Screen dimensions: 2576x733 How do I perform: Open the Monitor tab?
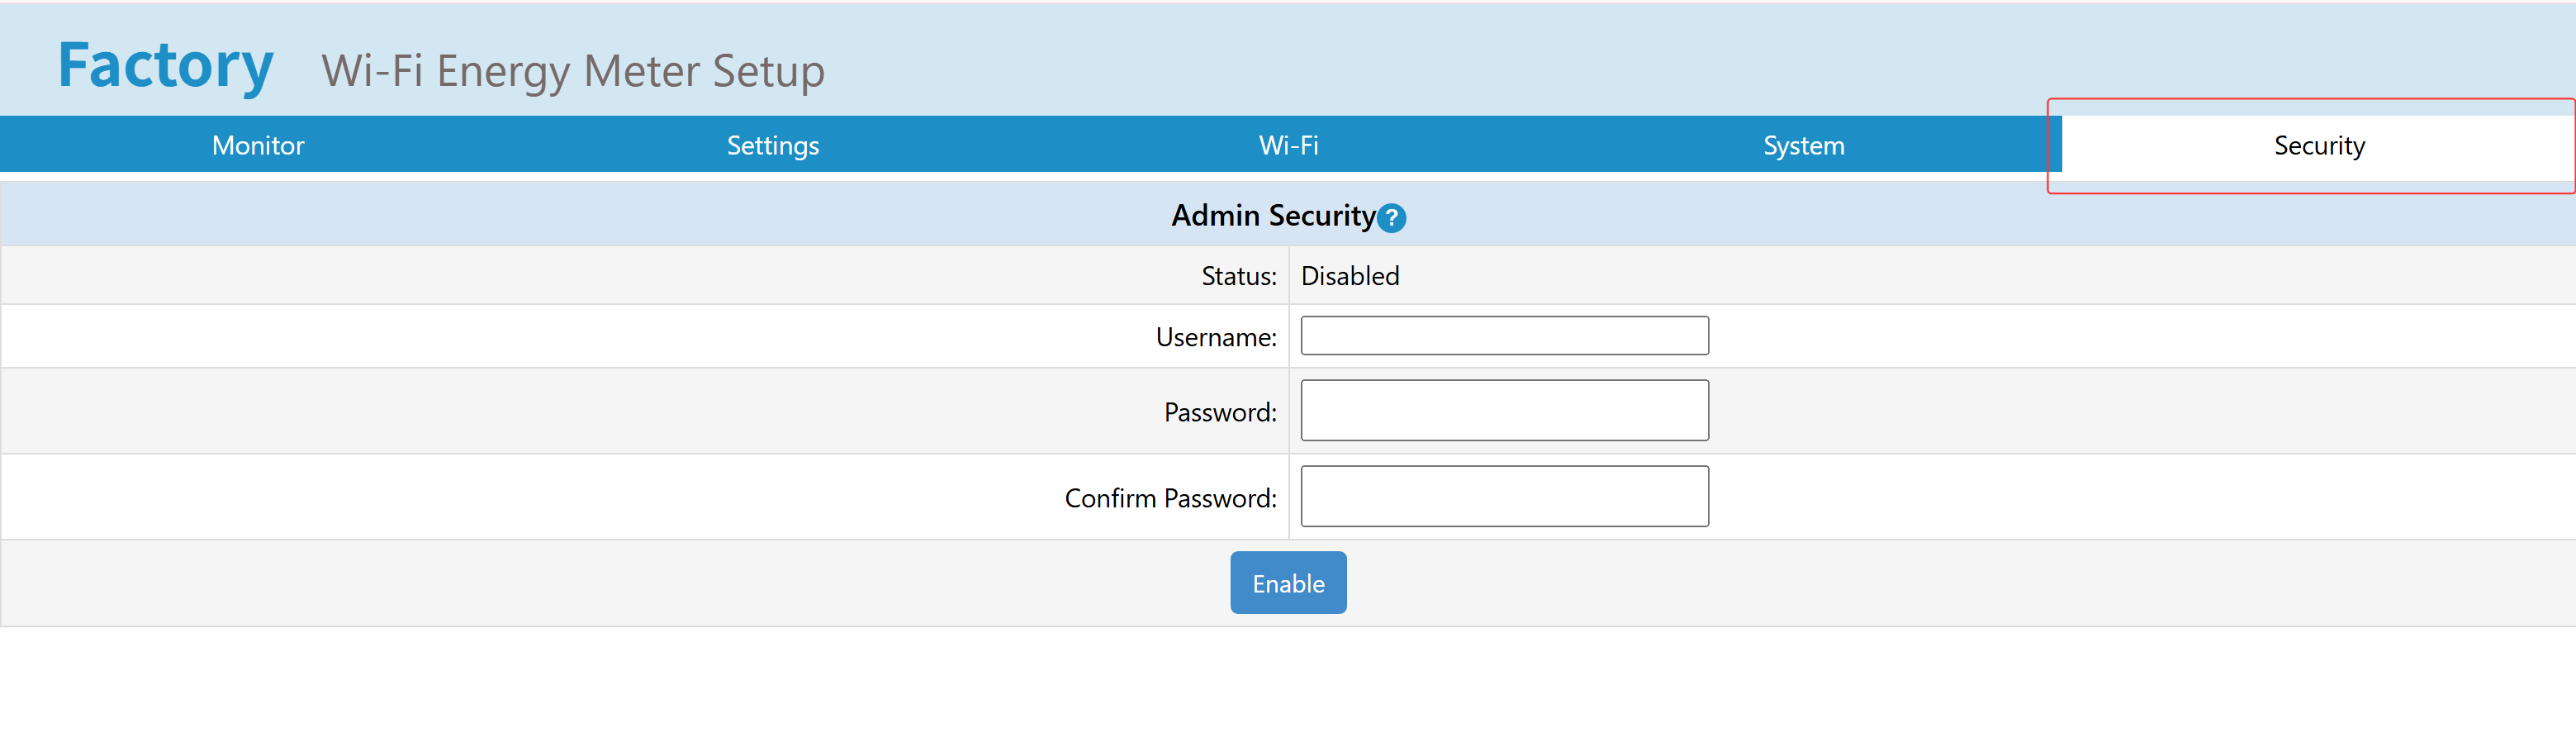tap(258, 145)
